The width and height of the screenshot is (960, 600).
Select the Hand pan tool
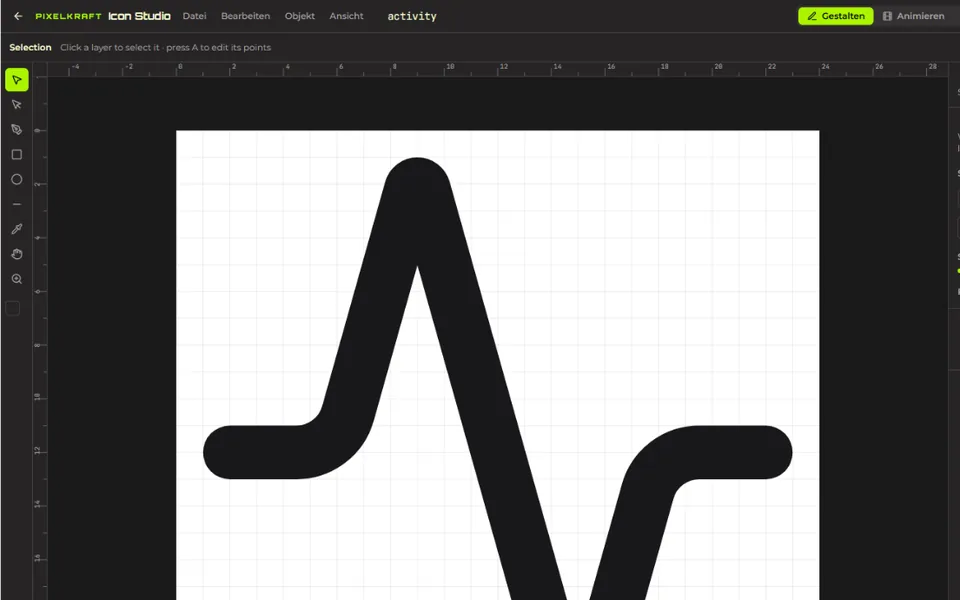point(17,254)
